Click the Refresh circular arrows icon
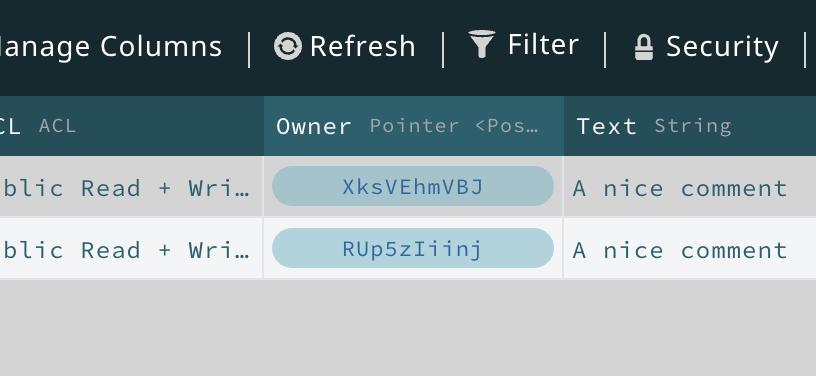This screenshot has height=376, width=816. (x=288, y=46)
